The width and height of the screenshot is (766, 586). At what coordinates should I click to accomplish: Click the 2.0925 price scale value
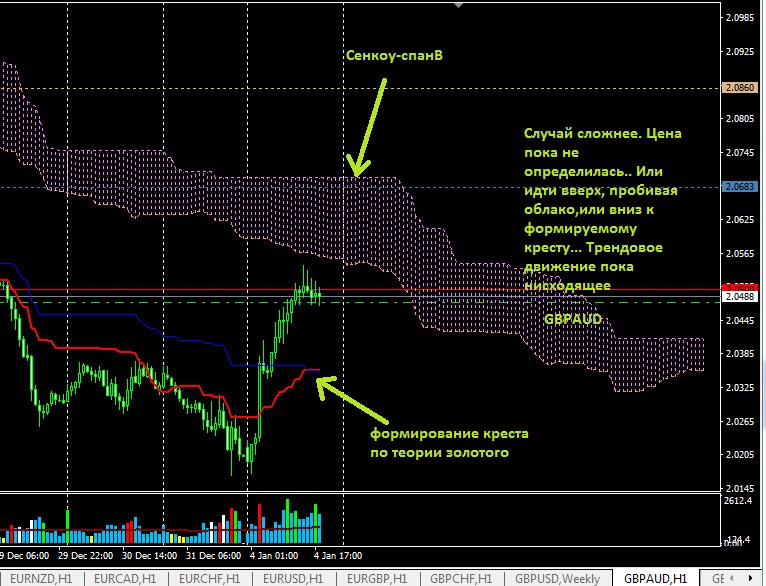point(740,51)
